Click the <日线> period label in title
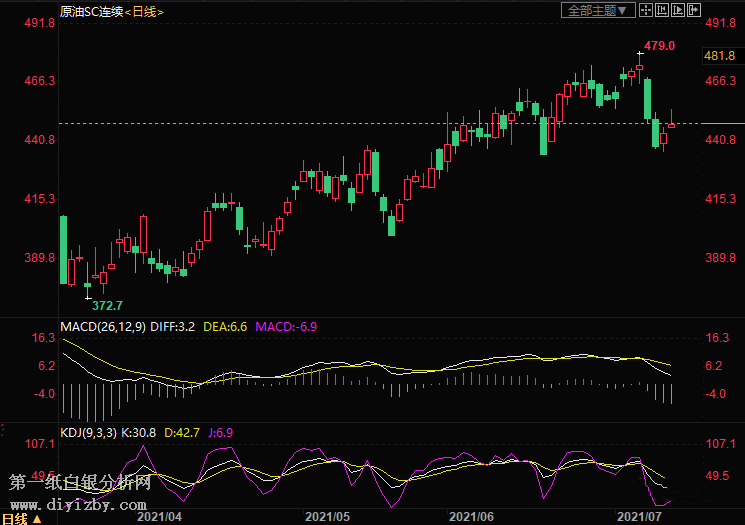The width and height of the screenshot is (745, 525). [144, 12]
